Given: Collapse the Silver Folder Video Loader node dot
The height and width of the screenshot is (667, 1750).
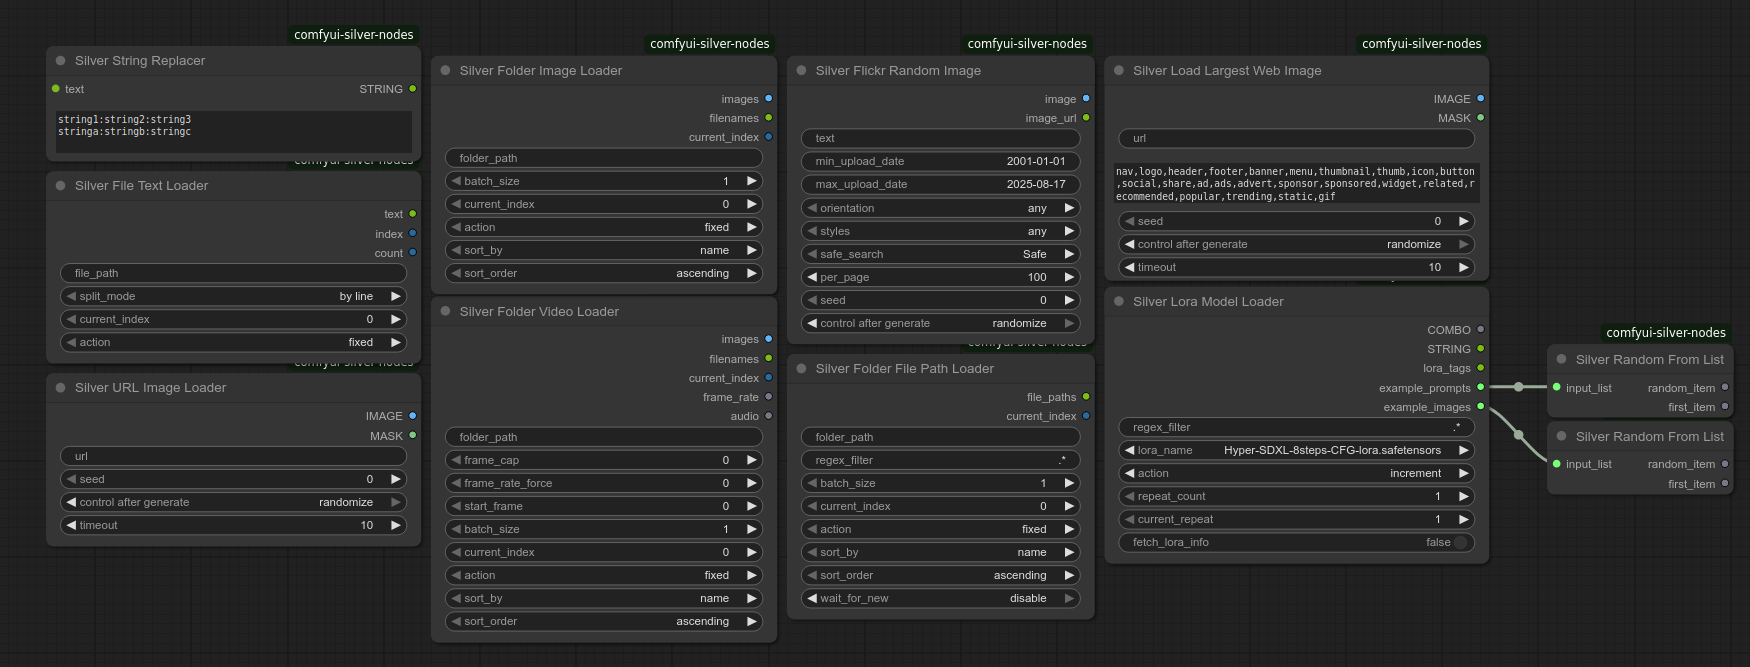Looking at the screenshot, I should coord(446,312).
